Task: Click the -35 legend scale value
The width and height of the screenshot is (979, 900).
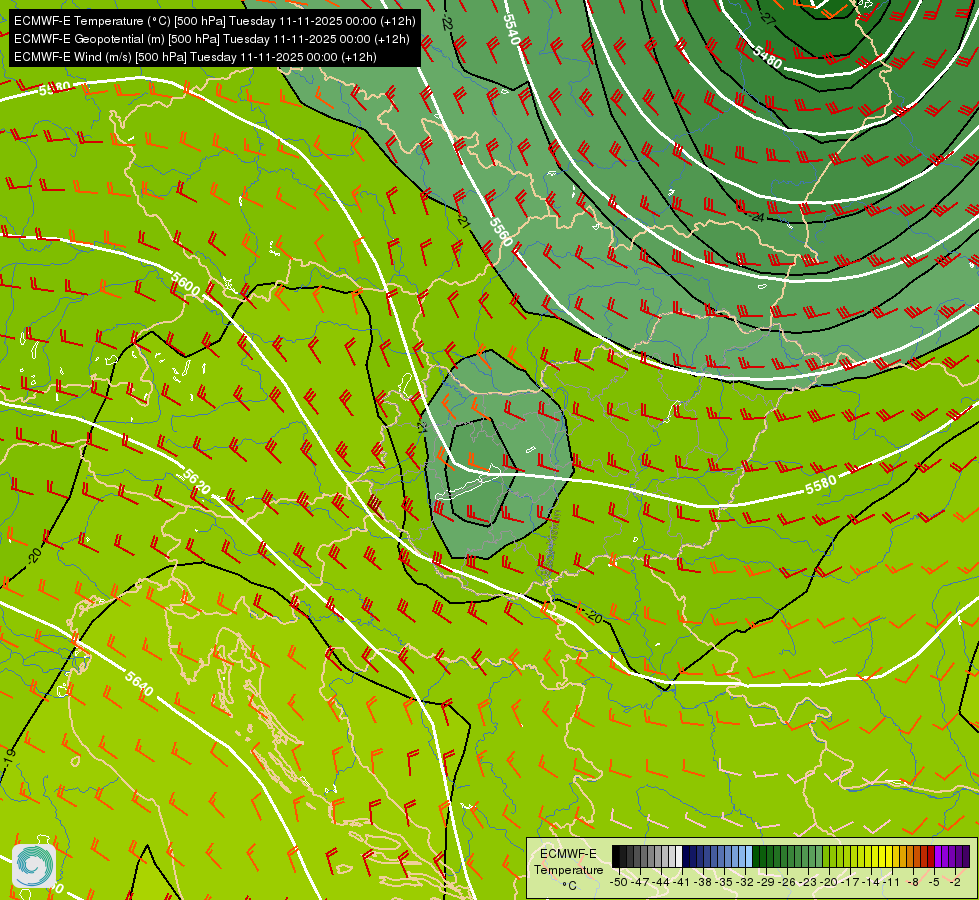Action: (724, 882)
